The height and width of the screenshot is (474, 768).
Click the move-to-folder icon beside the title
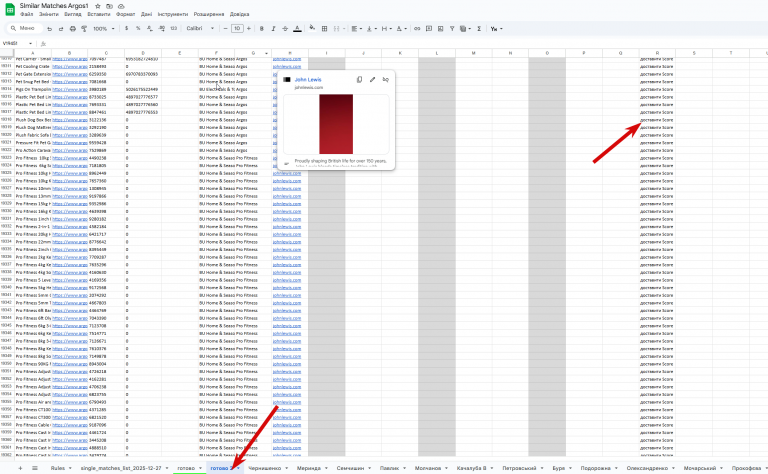pyautogui.click(x=109, y=6)
